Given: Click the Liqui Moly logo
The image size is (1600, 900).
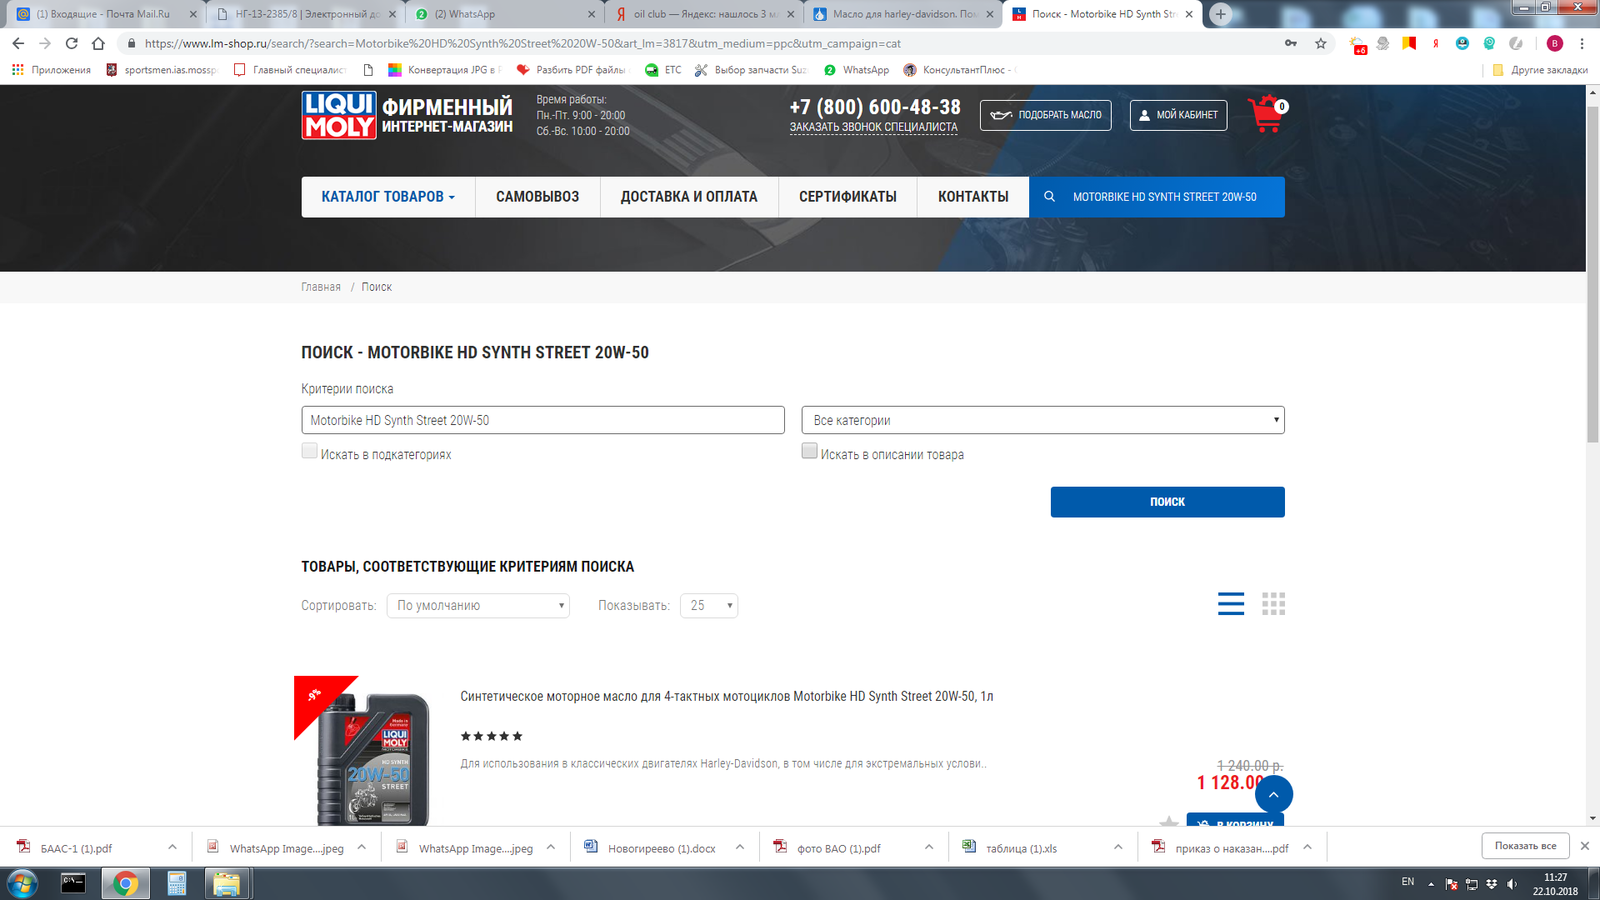Looking at the screenshot, I should (339, 115).
